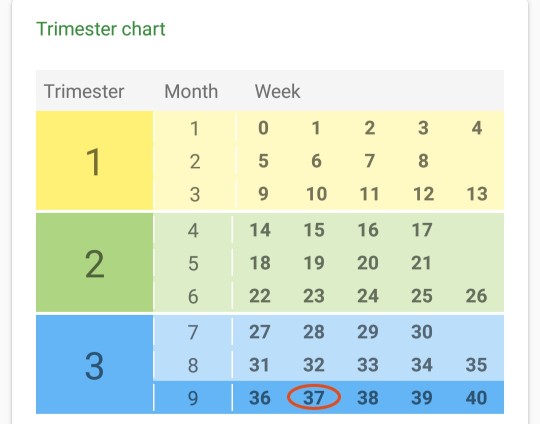Select the blue Trimester 3 block
Image resolution: width=540 pixels, height=424 pixels.
click(x=94, y=364)
